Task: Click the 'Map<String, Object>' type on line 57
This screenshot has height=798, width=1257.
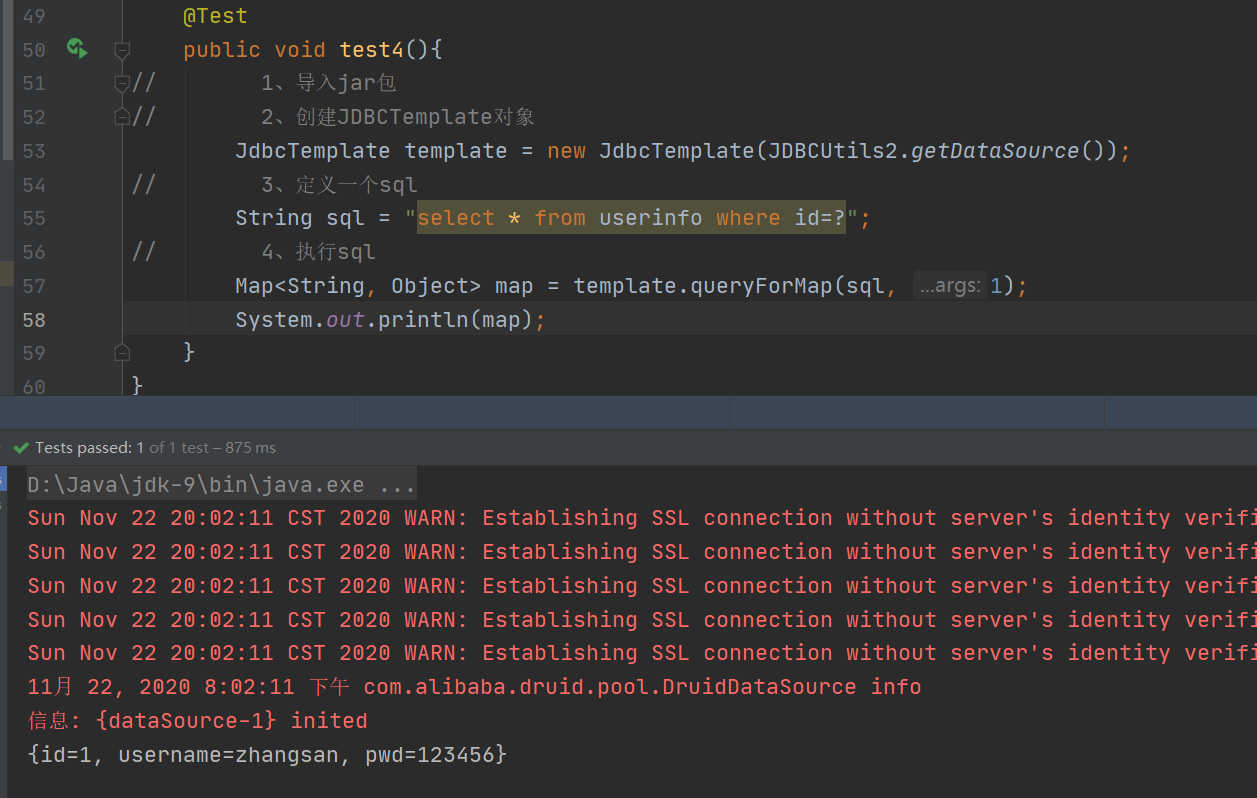Action: (x=358, y=286)
